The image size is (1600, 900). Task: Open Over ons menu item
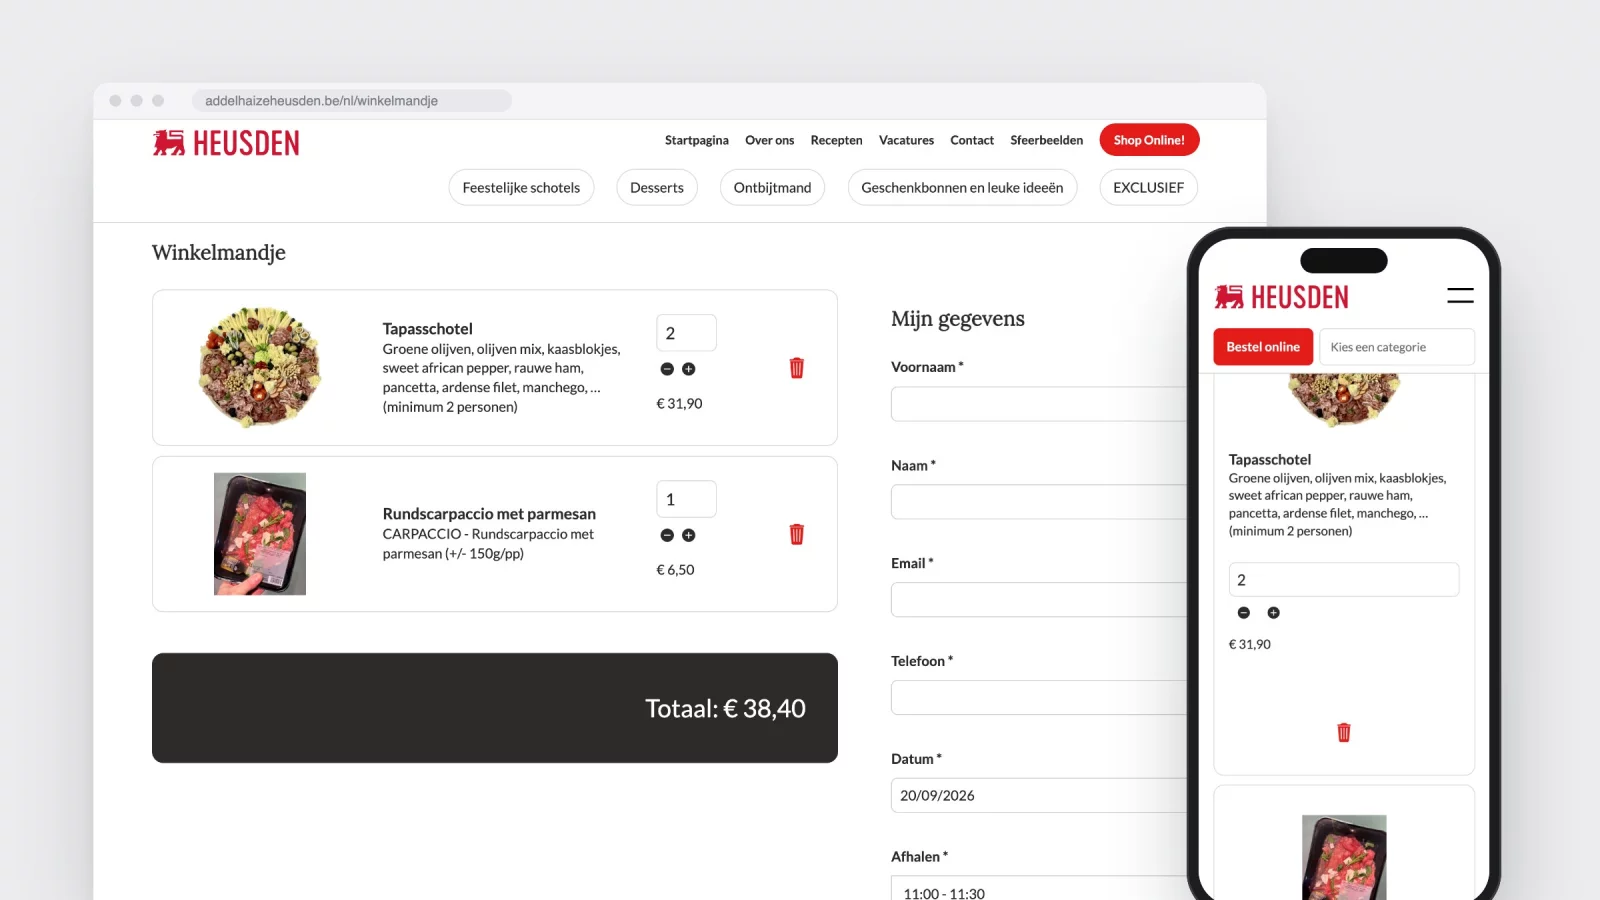click(770, 140)
